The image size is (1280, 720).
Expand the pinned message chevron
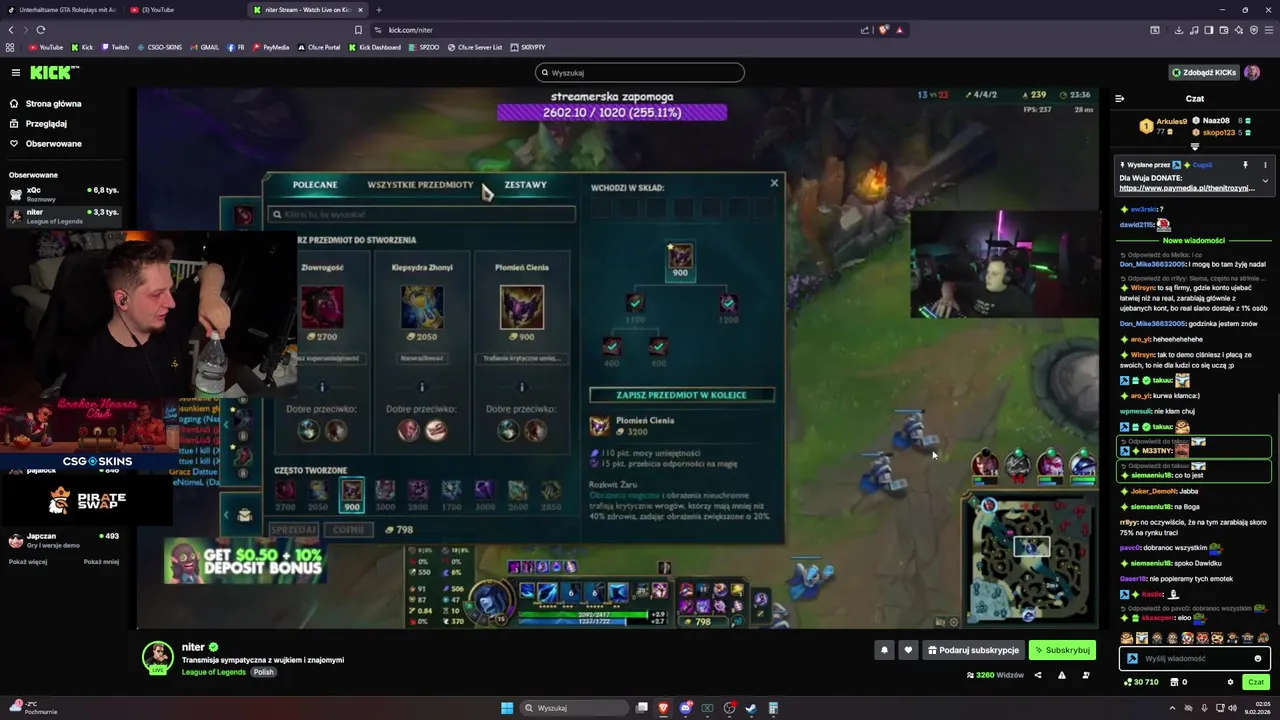click(x=1265, y=181)
